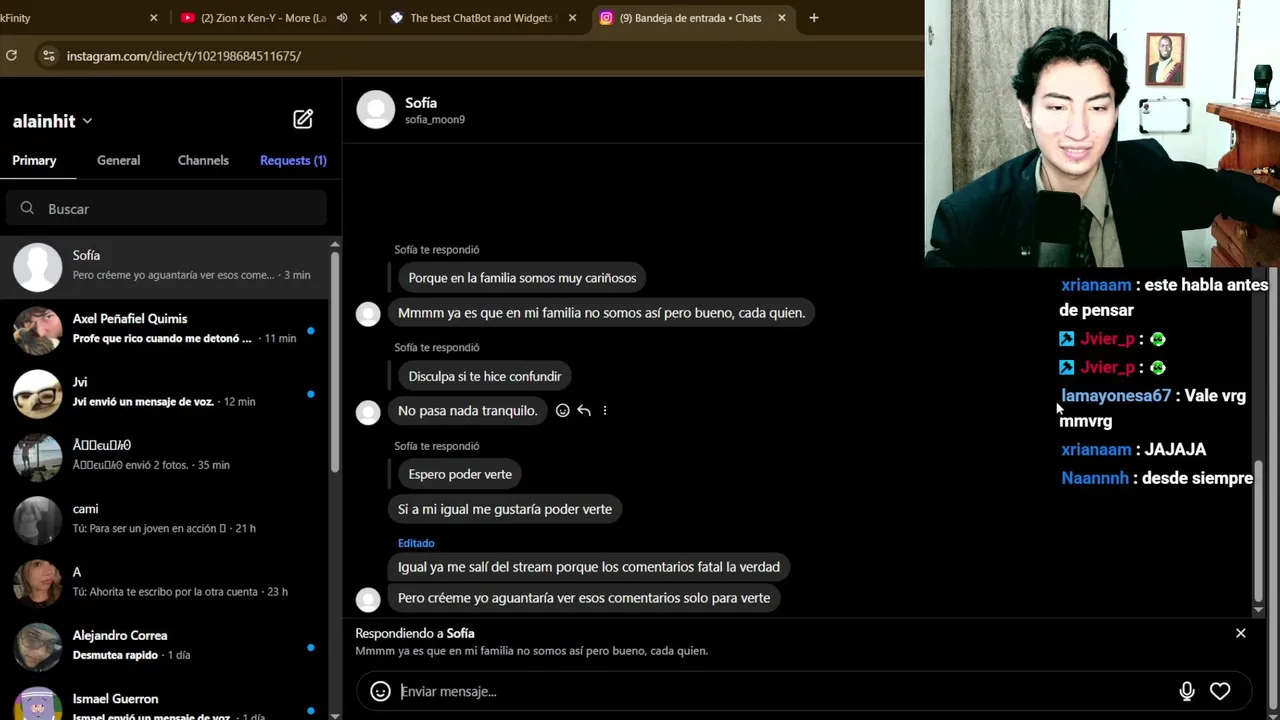Viewport: 1280px width, 720px height.
Task: Open the new message compose icon
Action: pyautogui.click(x=303, y=120)
